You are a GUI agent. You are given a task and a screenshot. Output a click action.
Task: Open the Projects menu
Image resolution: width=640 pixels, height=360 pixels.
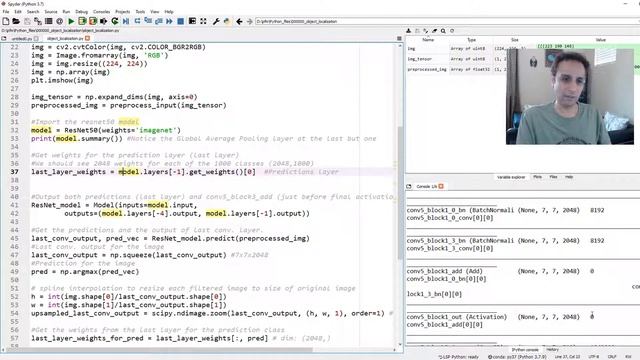(122, 12)
